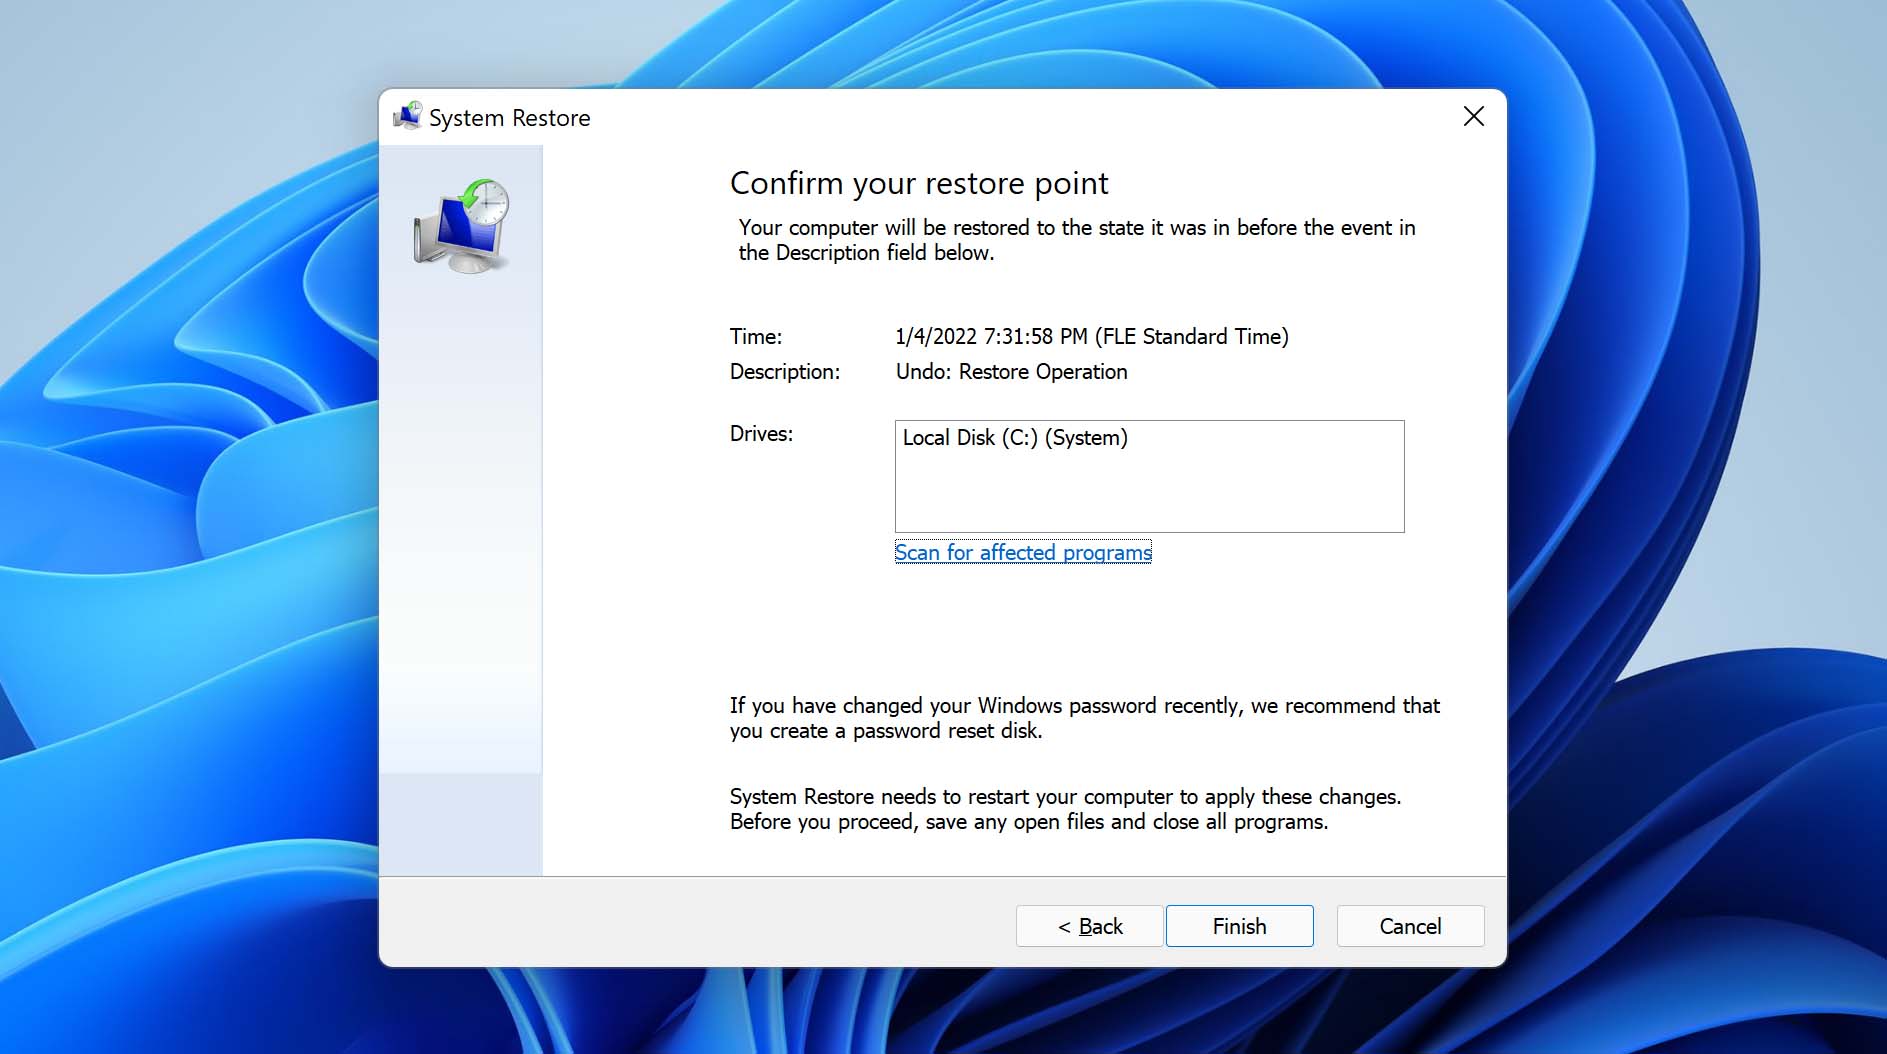
Task: Click the System Restore title bar icon
Action: pos(408,117)
